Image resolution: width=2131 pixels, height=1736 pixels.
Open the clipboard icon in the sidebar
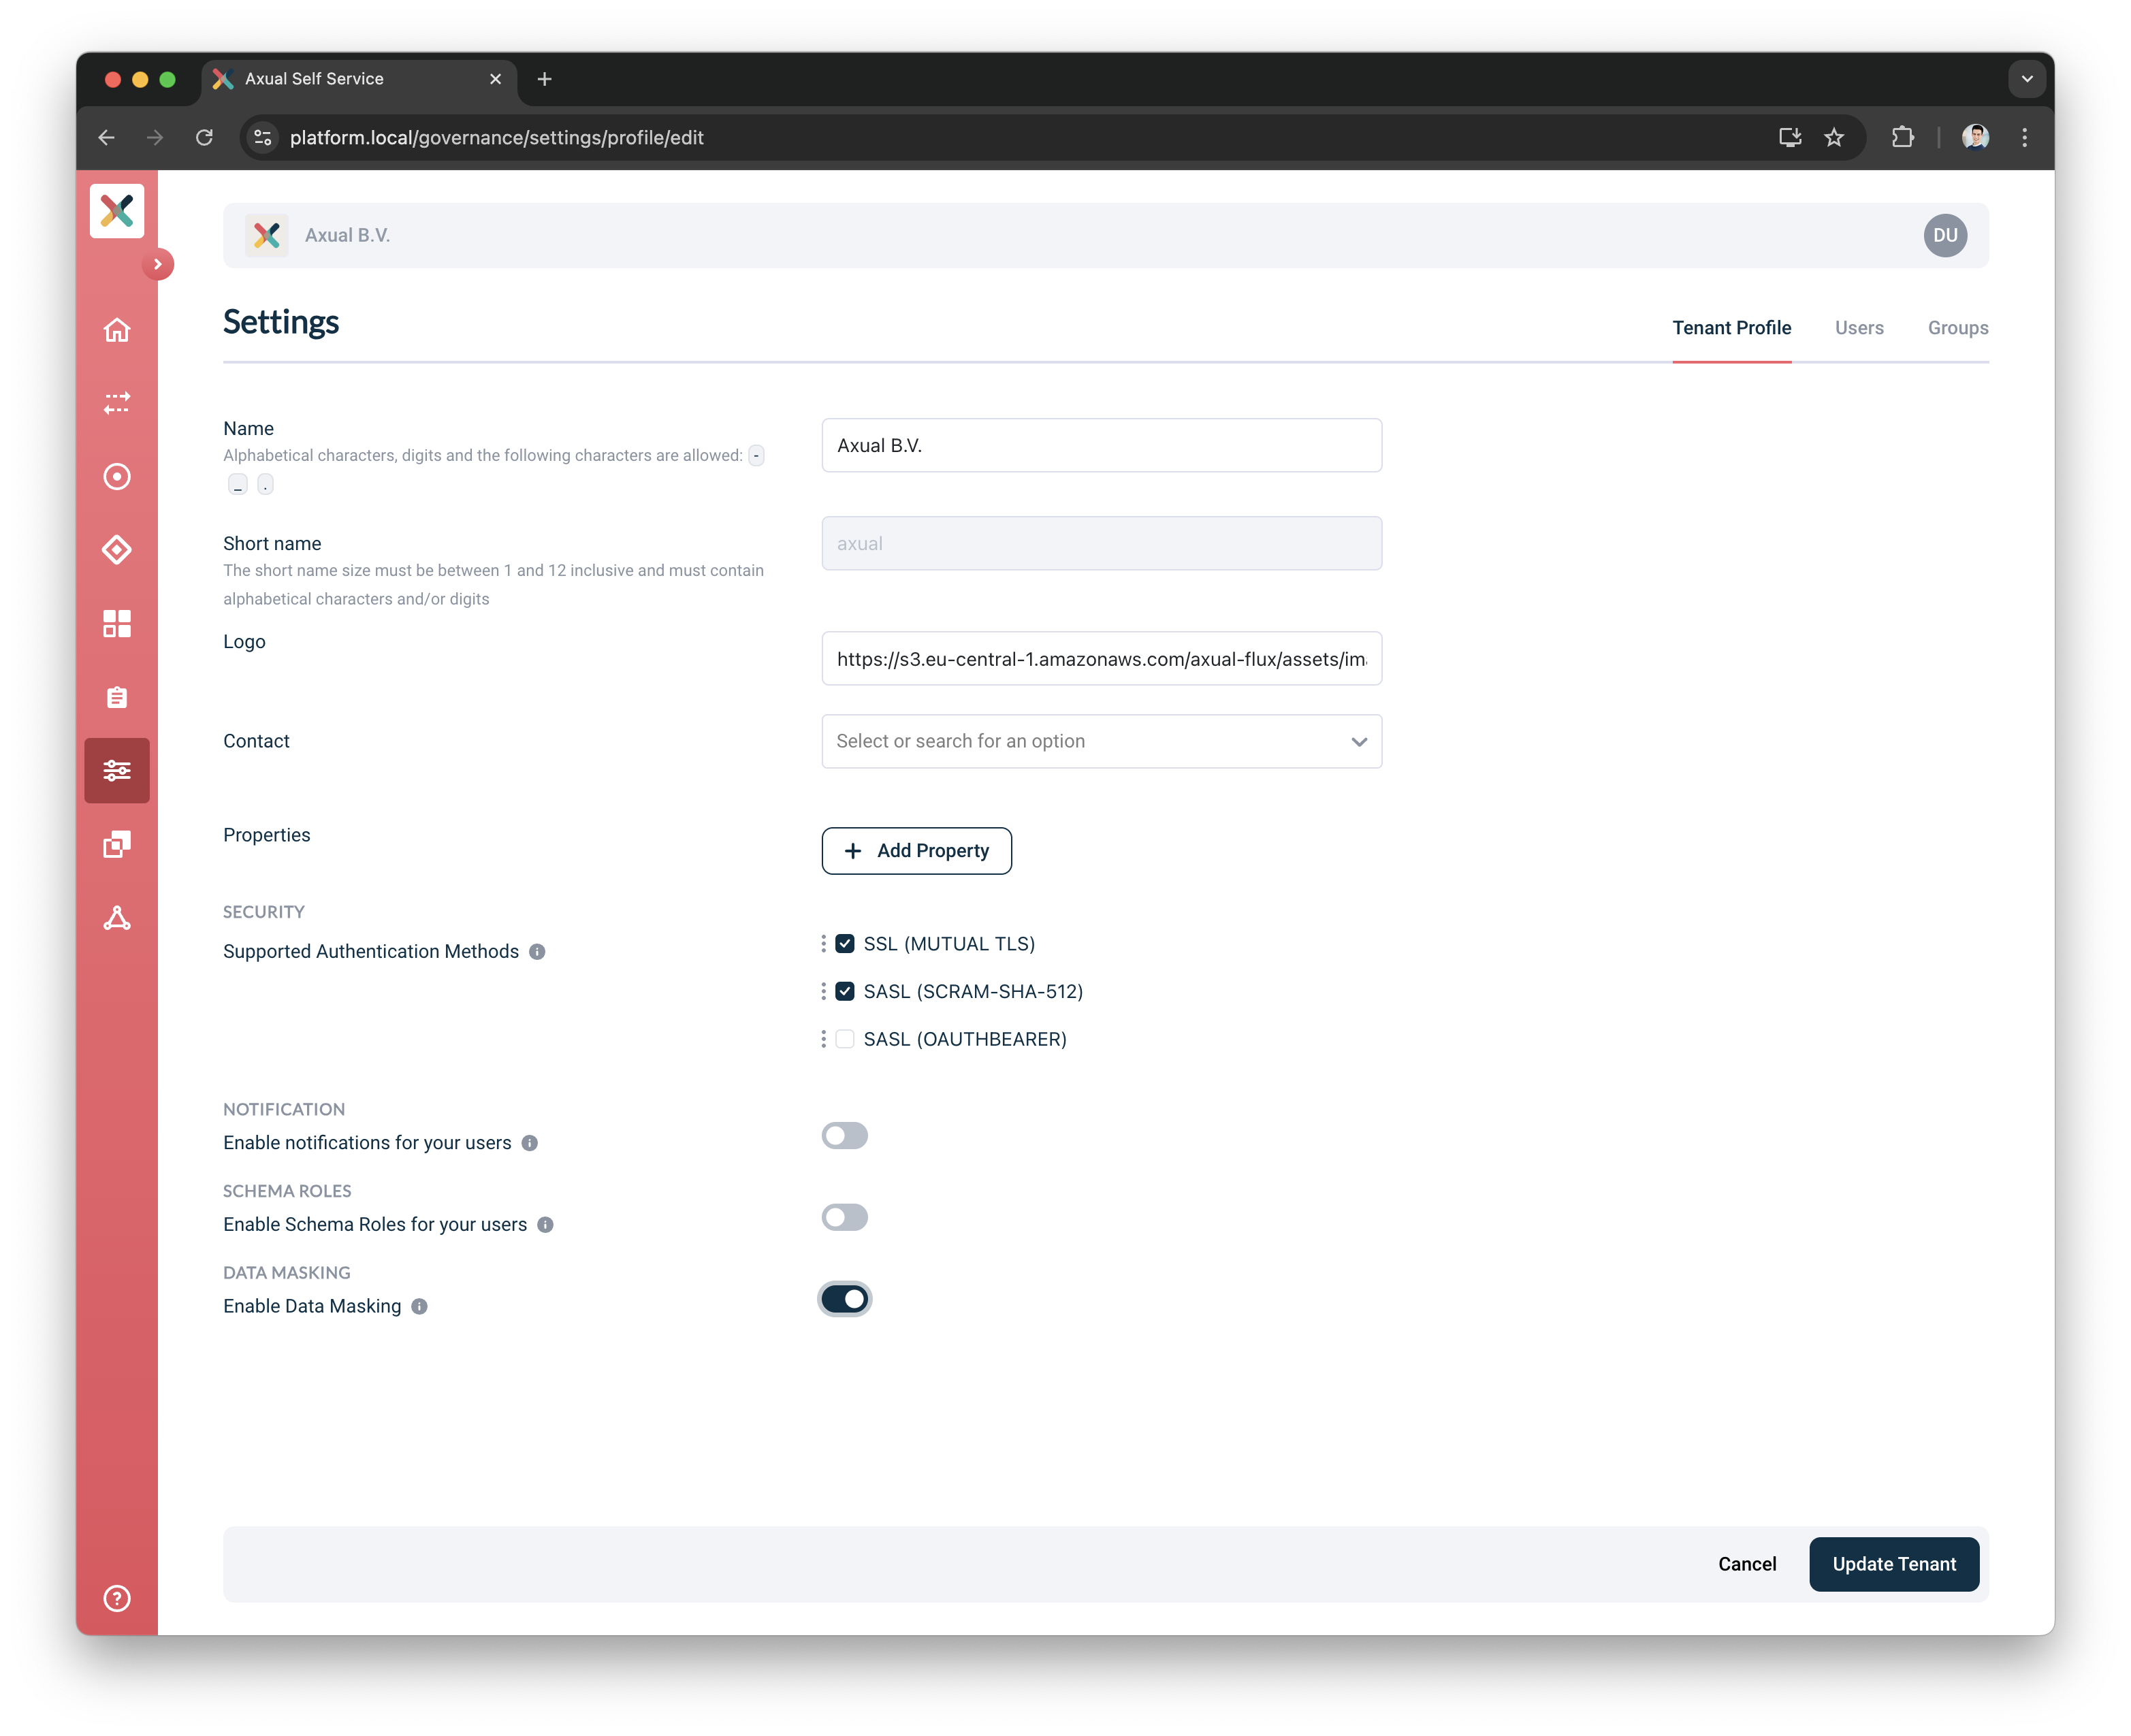click(x=117, y=697)
